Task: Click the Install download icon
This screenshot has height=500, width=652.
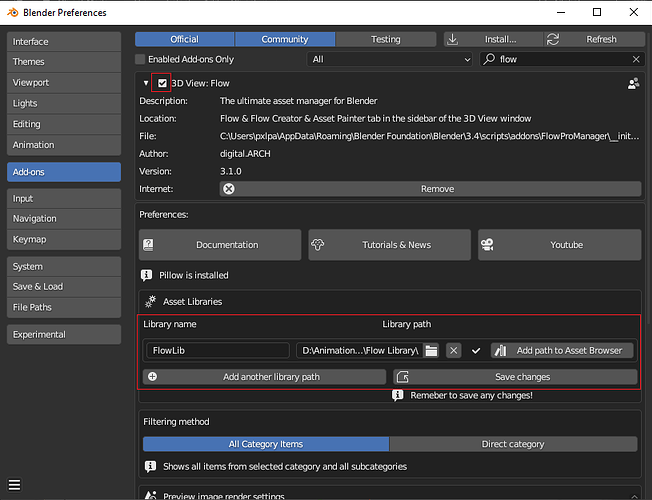Action: [452, 39]
